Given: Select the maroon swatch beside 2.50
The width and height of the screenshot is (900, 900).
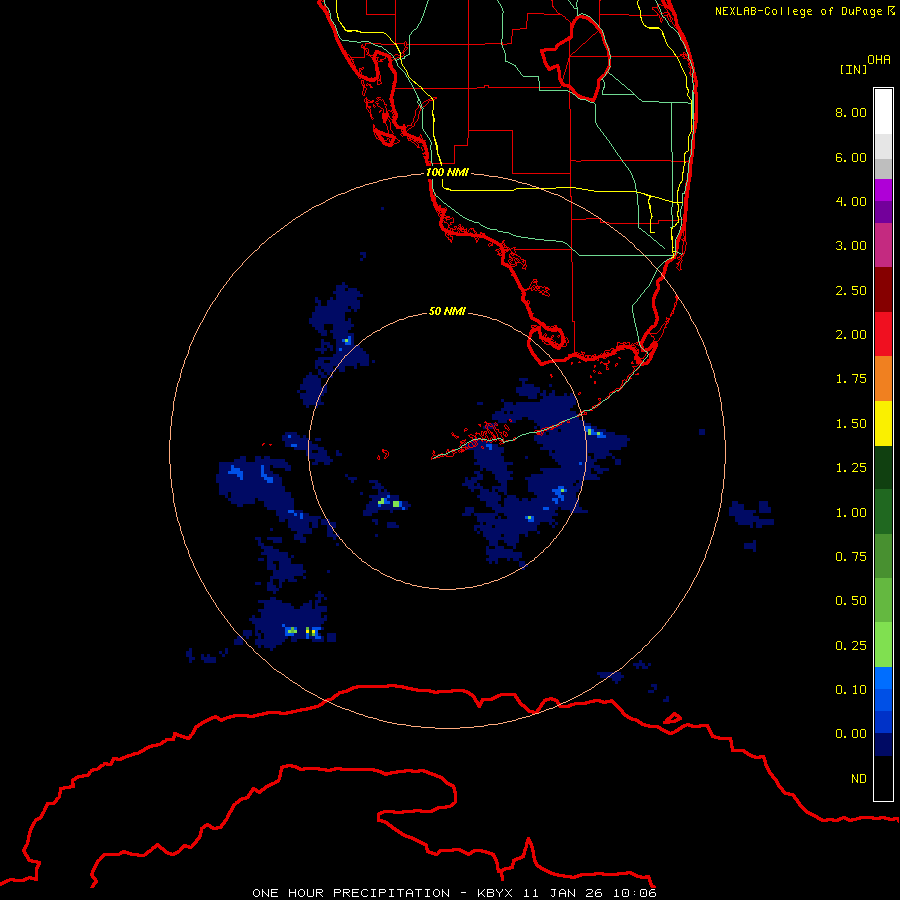Looking at the screenshot, I should point(883,290).
